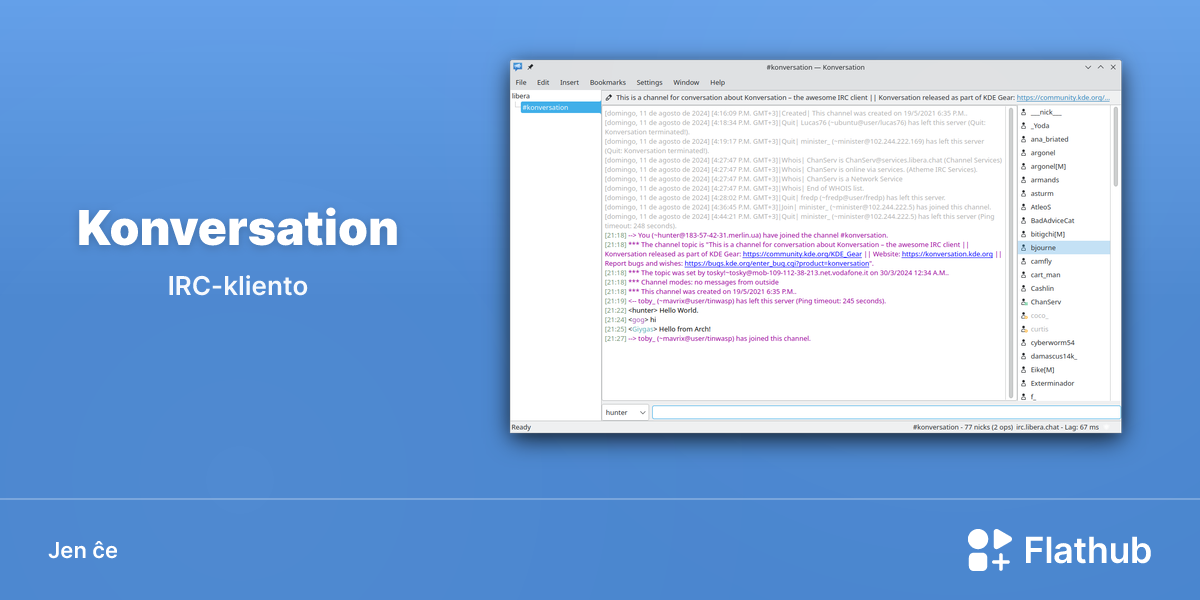Open the Window menu

point(686,82)
